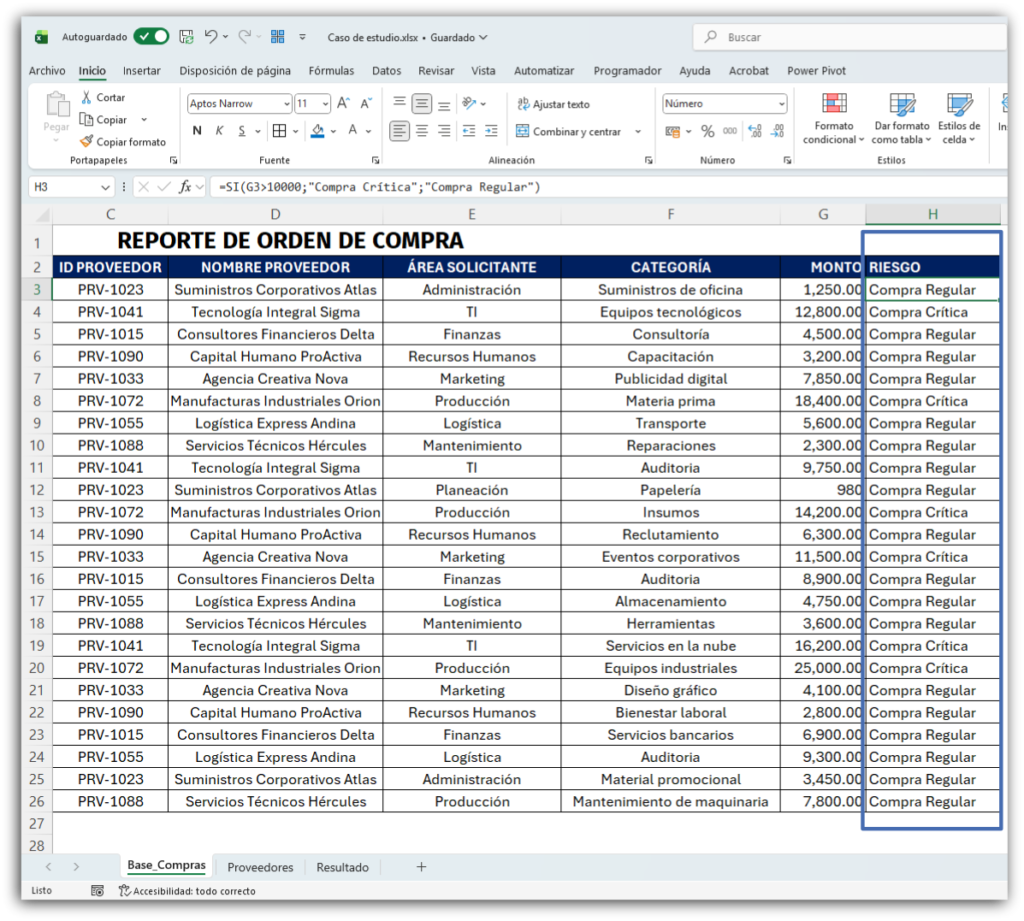Viewport: 1024px width, 921px height.
Task: Click the percent style icon
Action: [707, 131]
